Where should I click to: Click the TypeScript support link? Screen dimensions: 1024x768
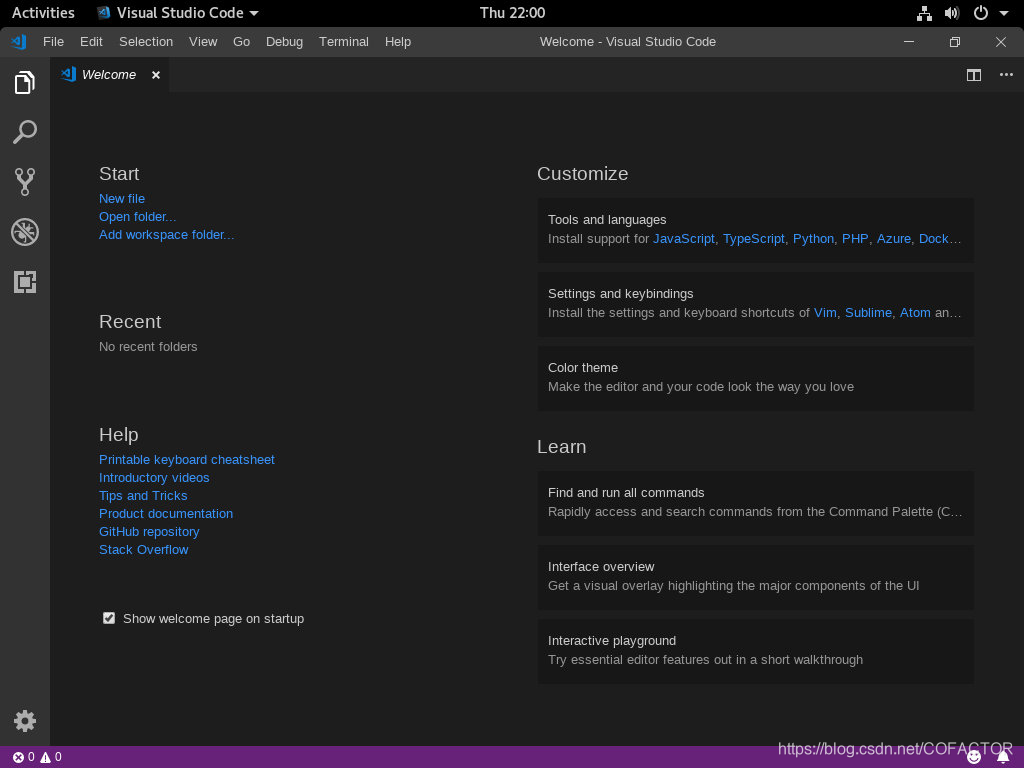click(x=754, y=239)
